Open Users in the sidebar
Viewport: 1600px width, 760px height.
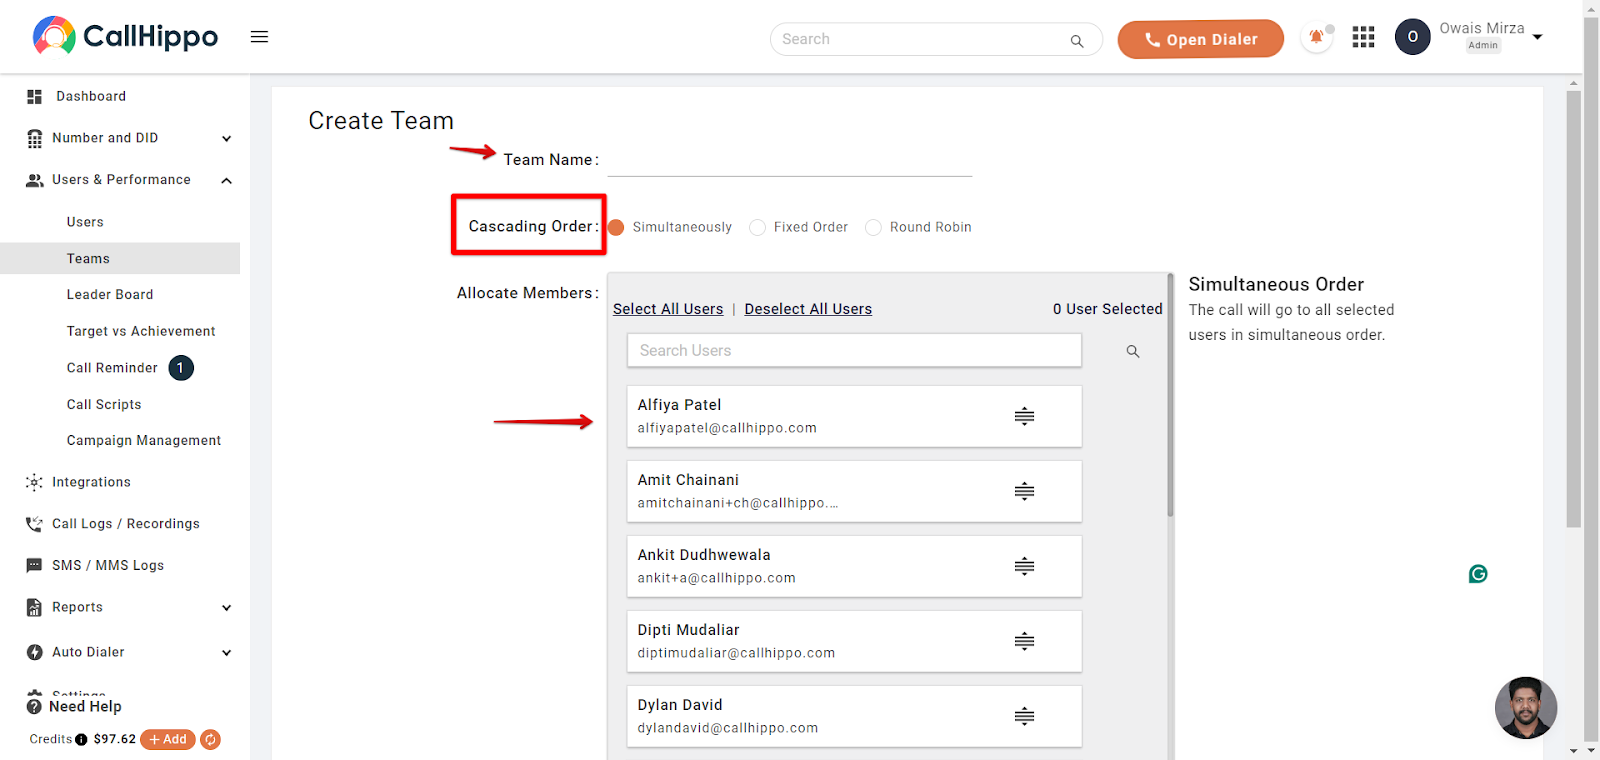[85, 222]
